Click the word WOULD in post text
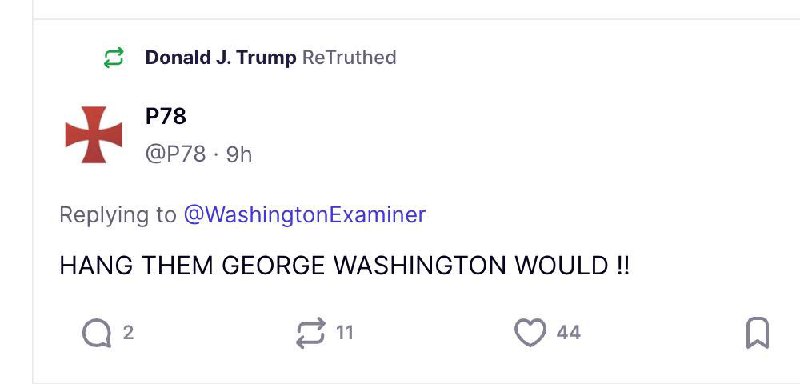Image resolution: width=800 pixels, height=384 pixels. pos(562,266)
